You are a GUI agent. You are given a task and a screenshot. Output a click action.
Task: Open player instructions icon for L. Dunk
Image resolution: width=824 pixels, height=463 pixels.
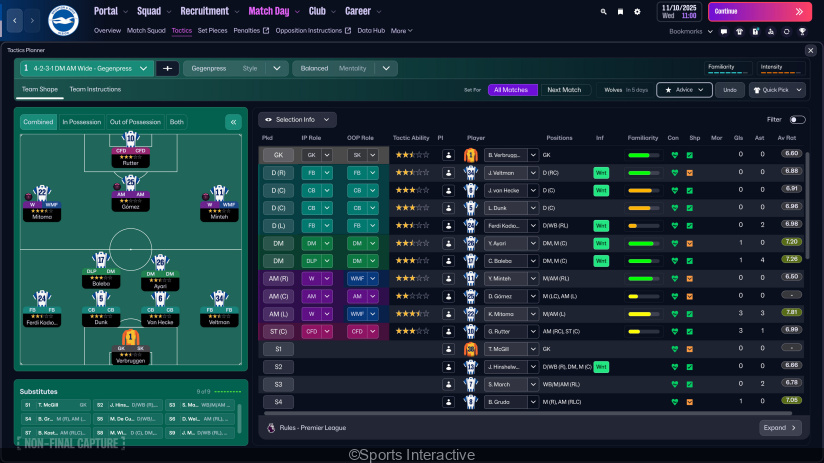click(448, 208)
